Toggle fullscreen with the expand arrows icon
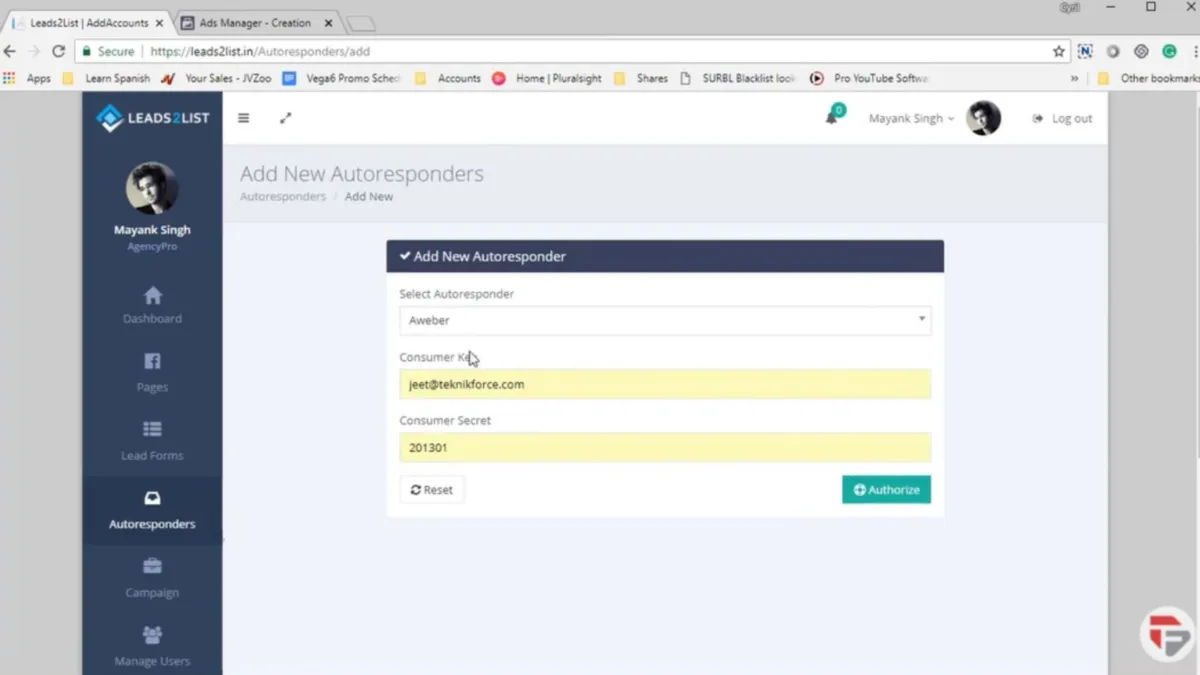 coord(285,118)
